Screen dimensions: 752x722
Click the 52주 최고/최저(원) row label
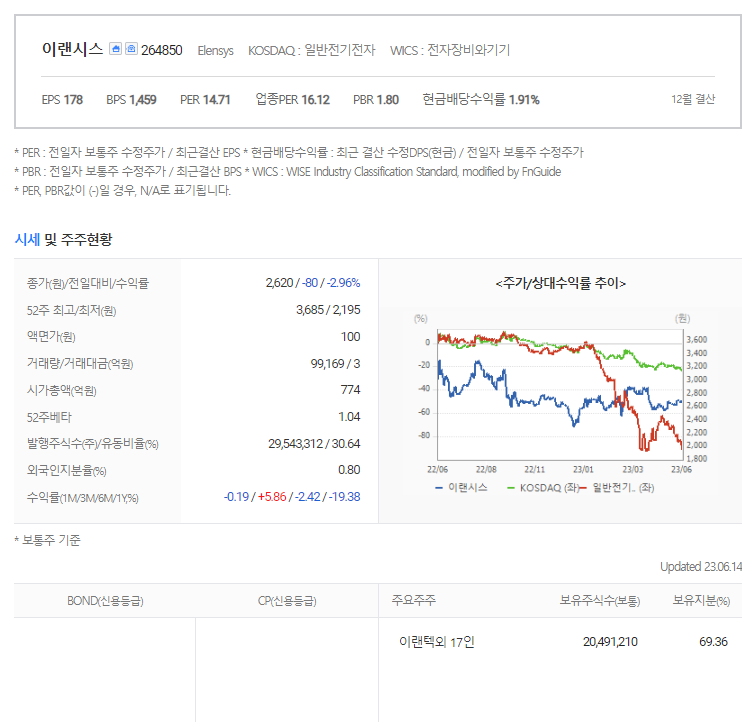click(x=71, y=310)
